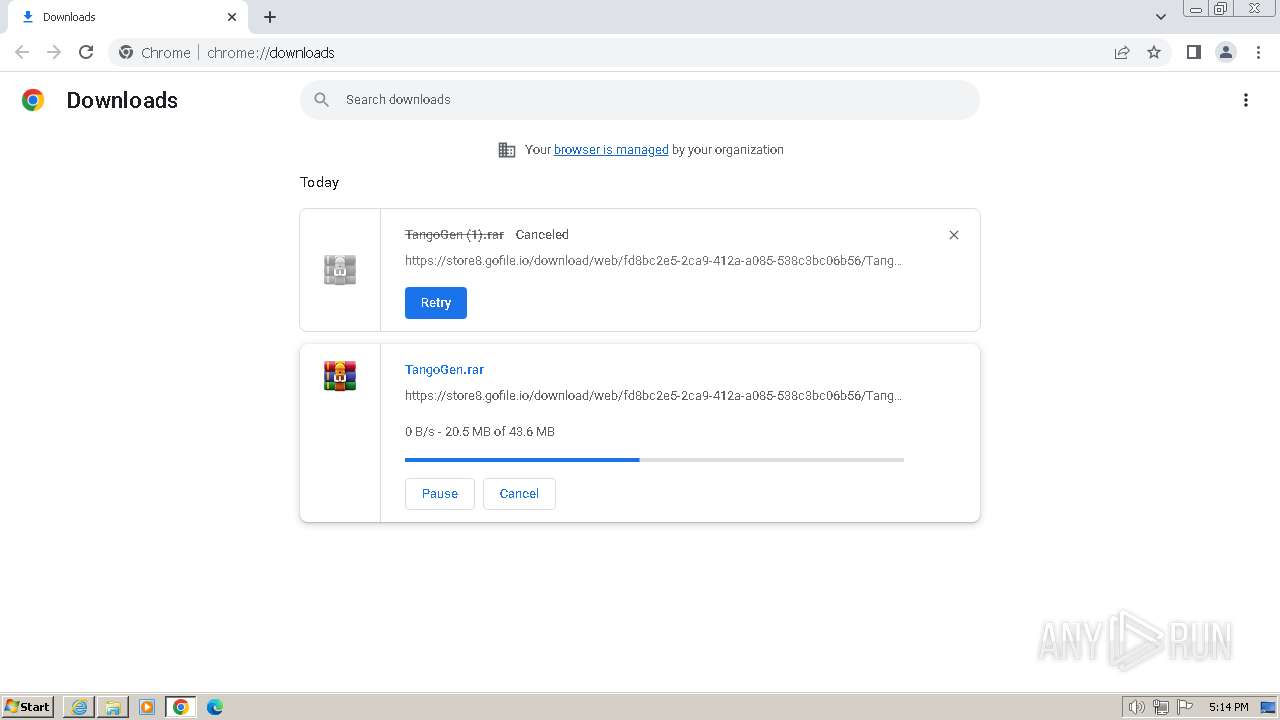Open the Windows Start menu
This screenshot has height=720, width=1280.
[x=28, y=707]
